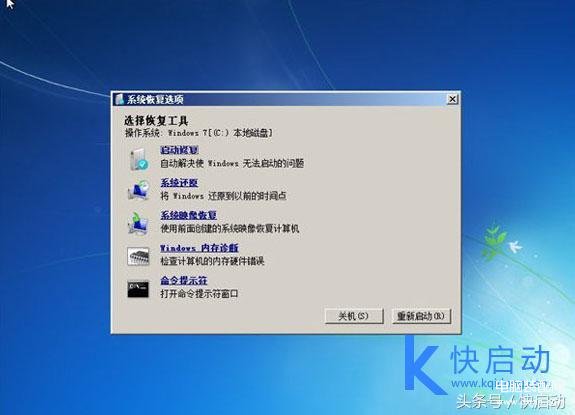
Task: Close the 系统恢复选项 dialog
Action: [453, 99]
